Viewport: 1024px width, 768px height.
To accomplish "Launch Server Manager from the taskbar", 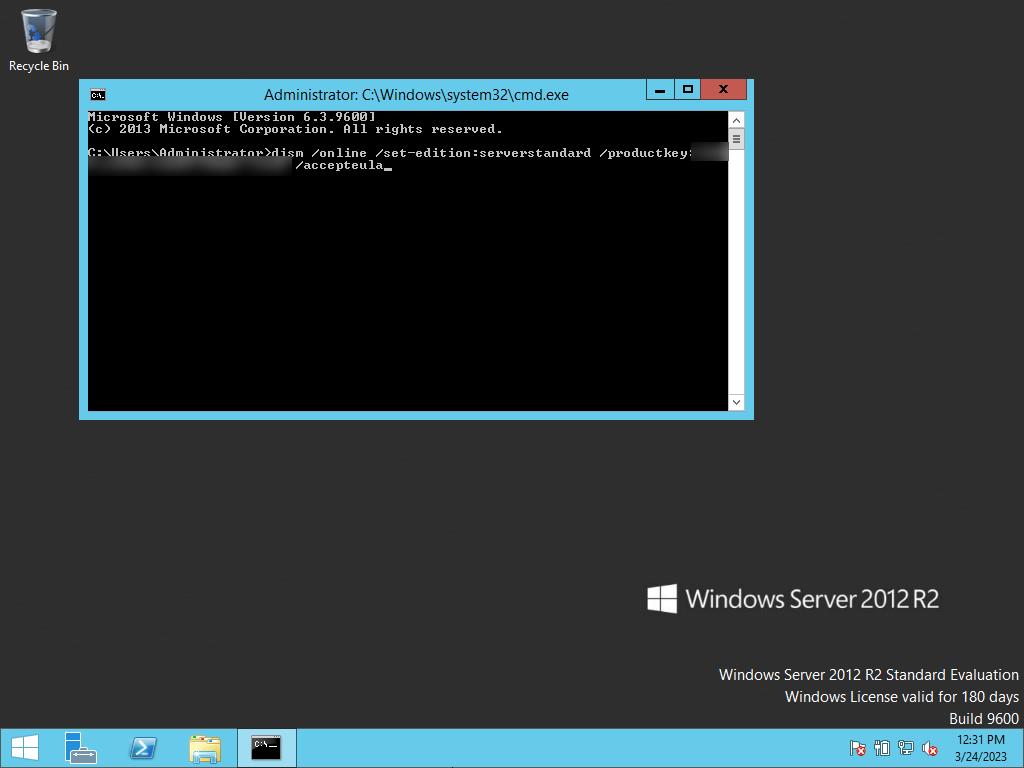I will (80, 748).
